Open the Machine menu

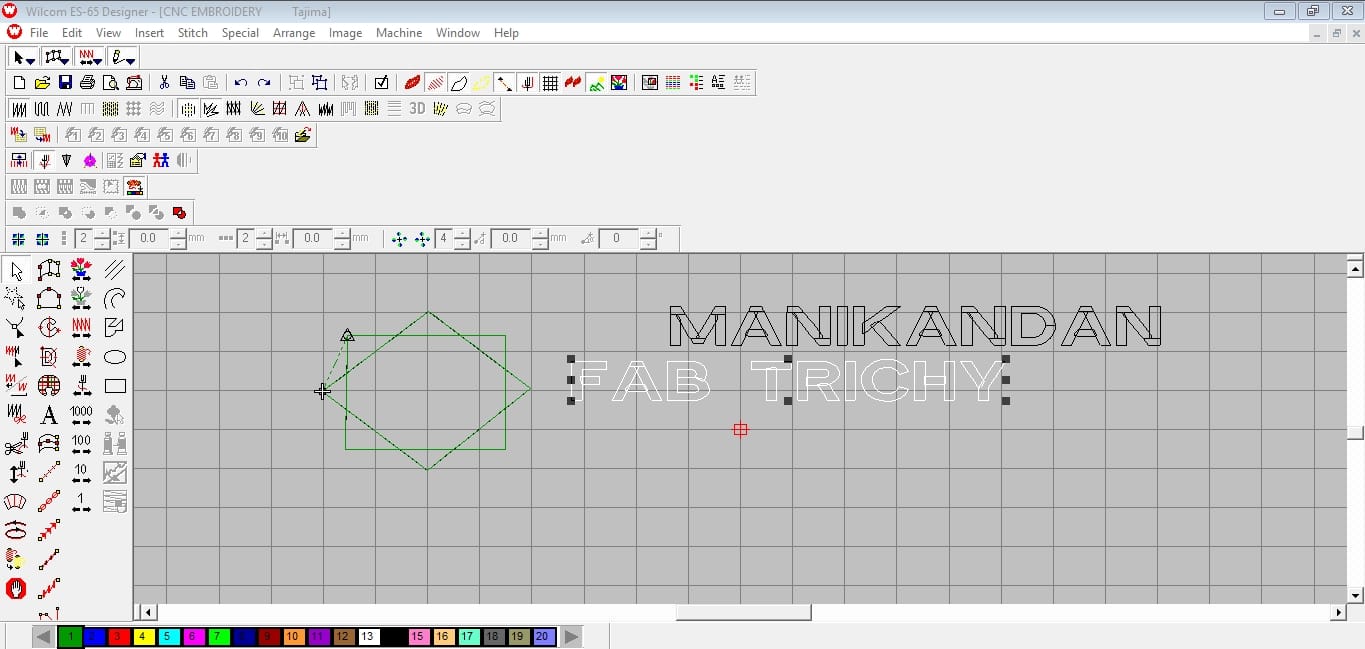(399, 33)
